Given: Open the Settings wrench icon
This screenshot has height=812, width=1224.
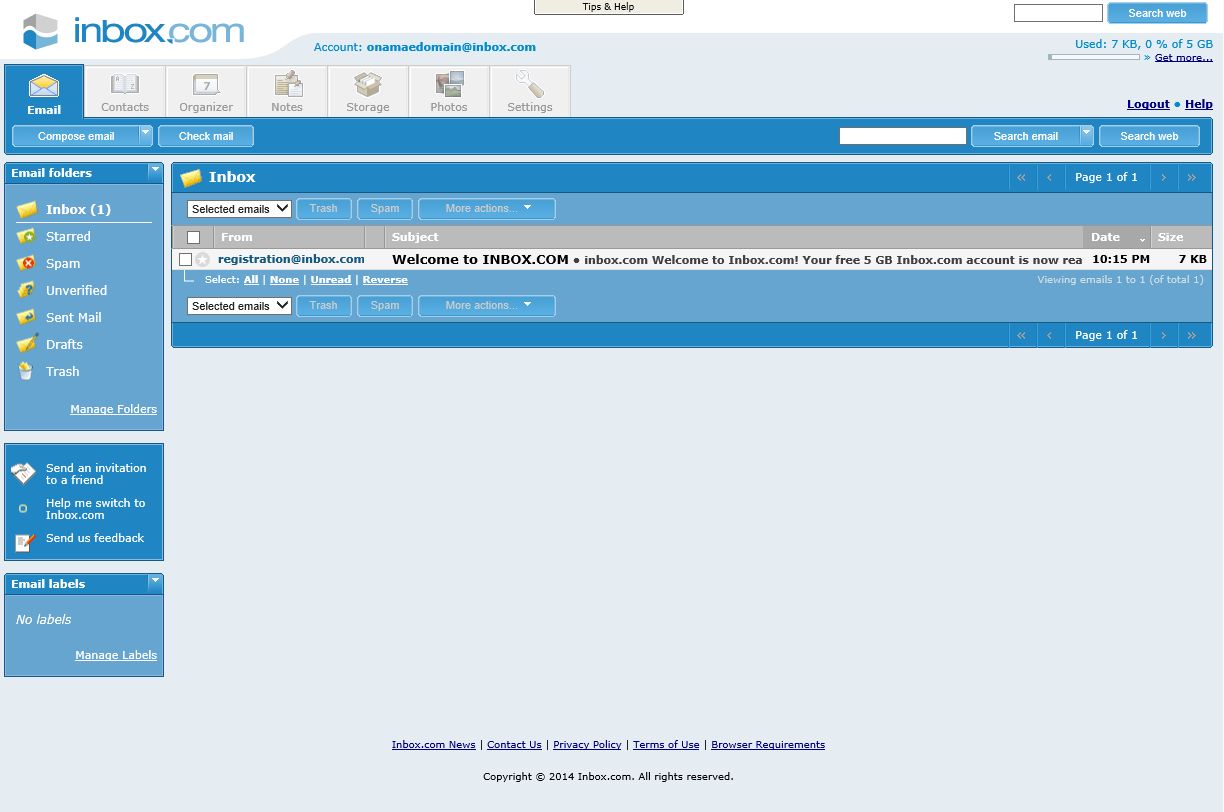Looking at the screenshot, I should 530,84.
